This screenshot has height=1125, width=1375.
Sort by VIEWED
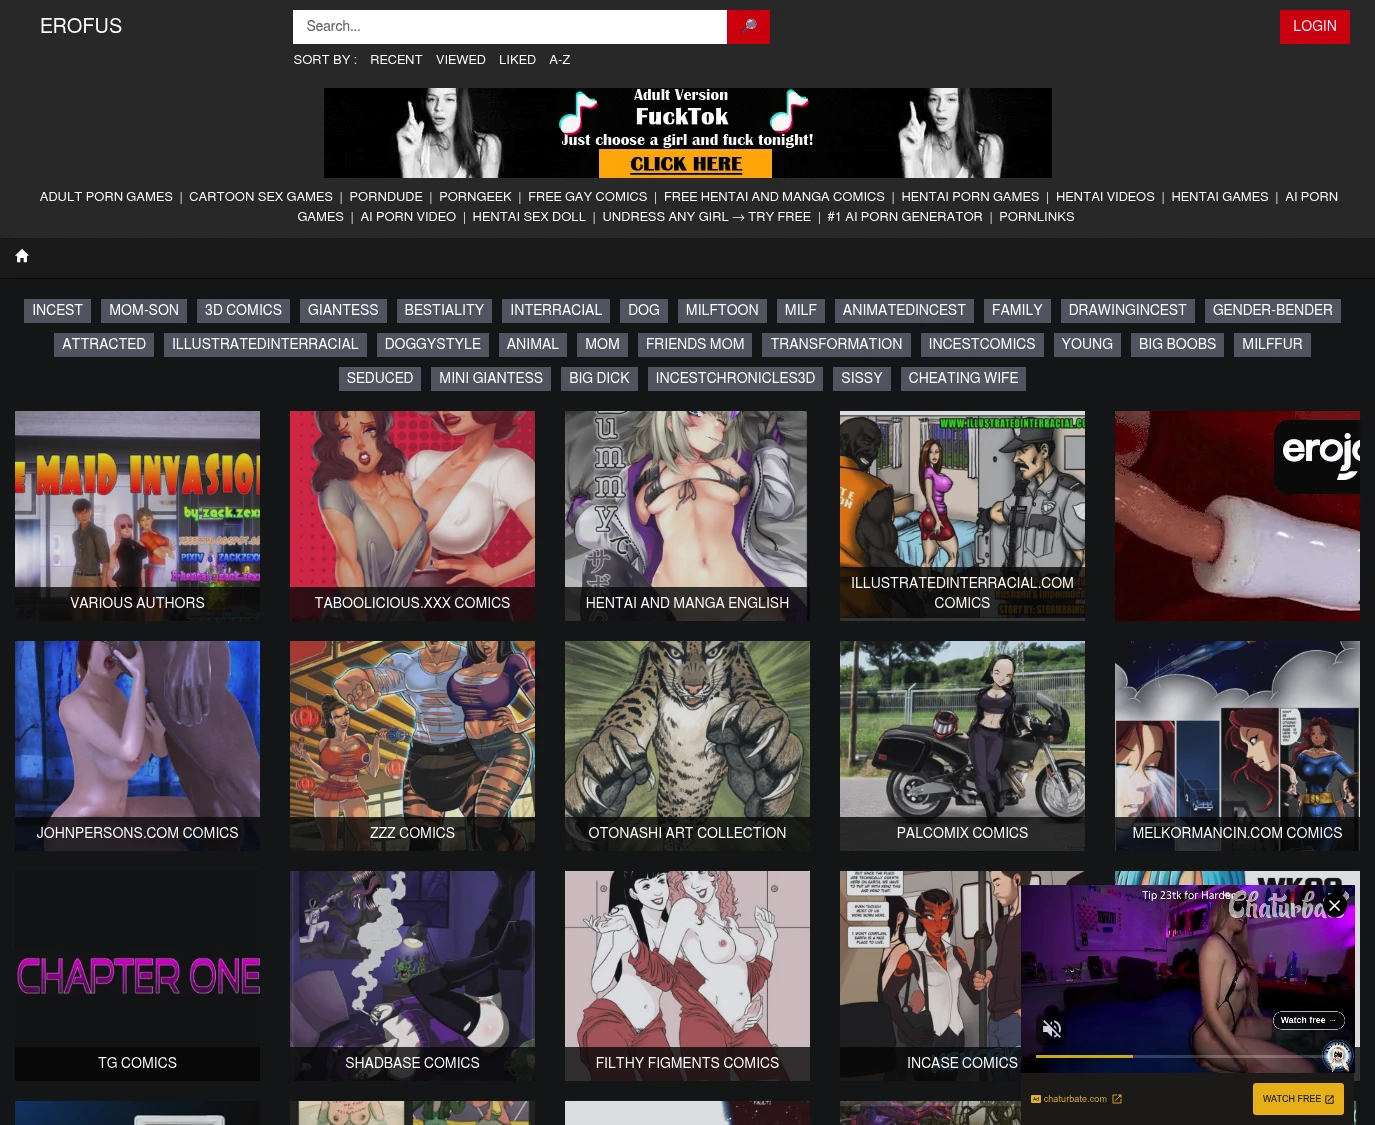tap(461, 60)
